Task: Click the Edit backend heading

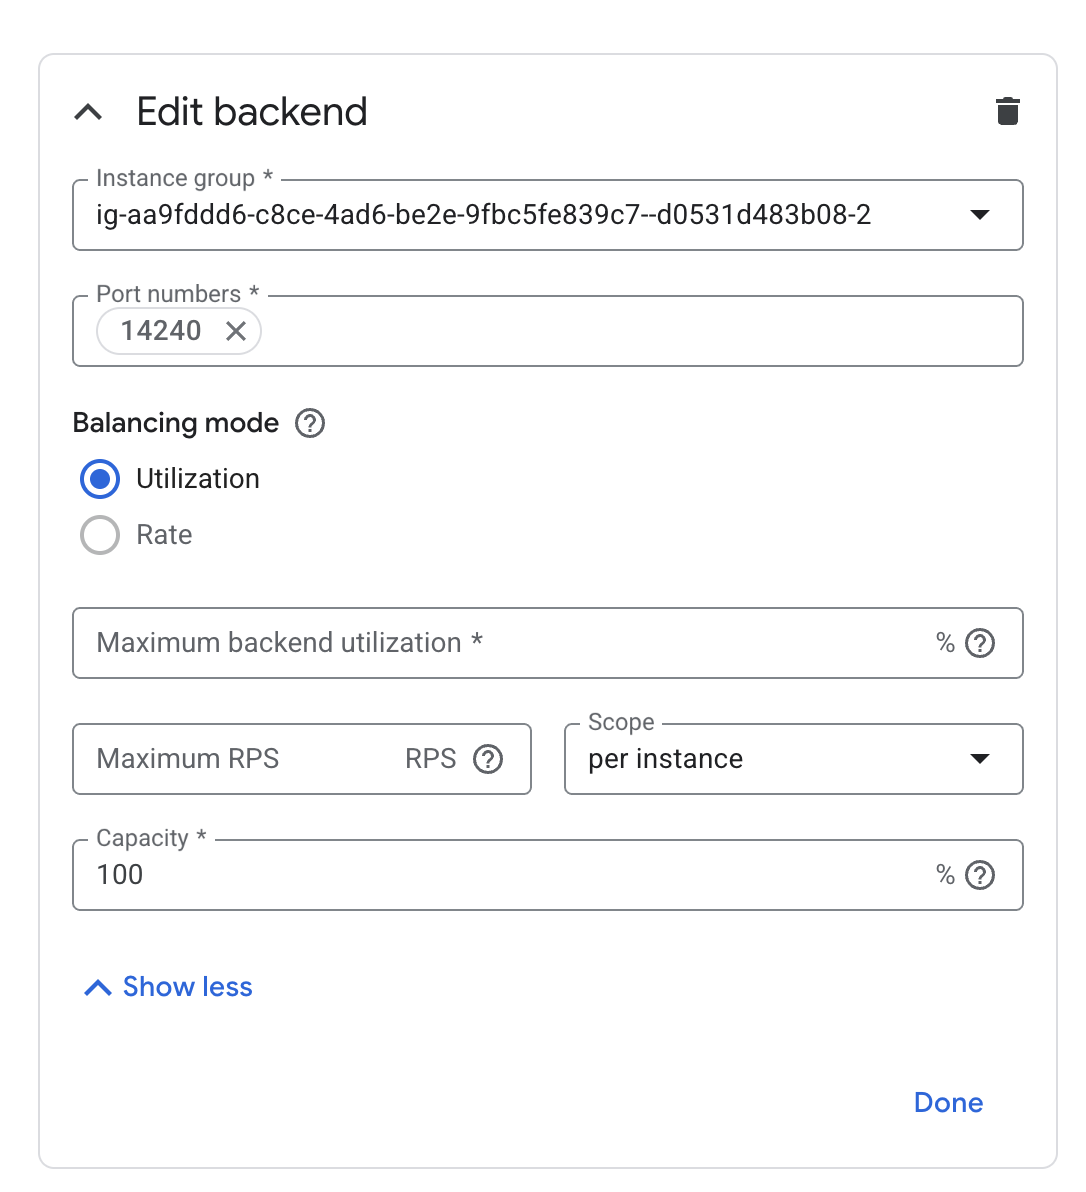Action: (252, 112)
